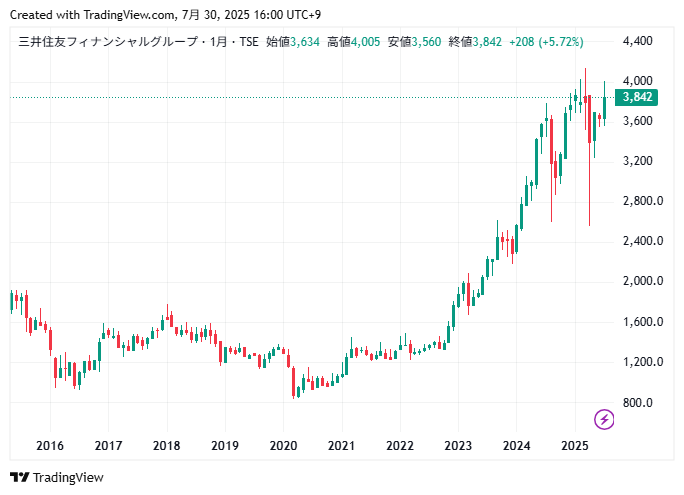Click the 2025 label on time axis
Image resolution: width=684 pixels, height=495 pixels.
pyautogui.click(x=575, y=446)
